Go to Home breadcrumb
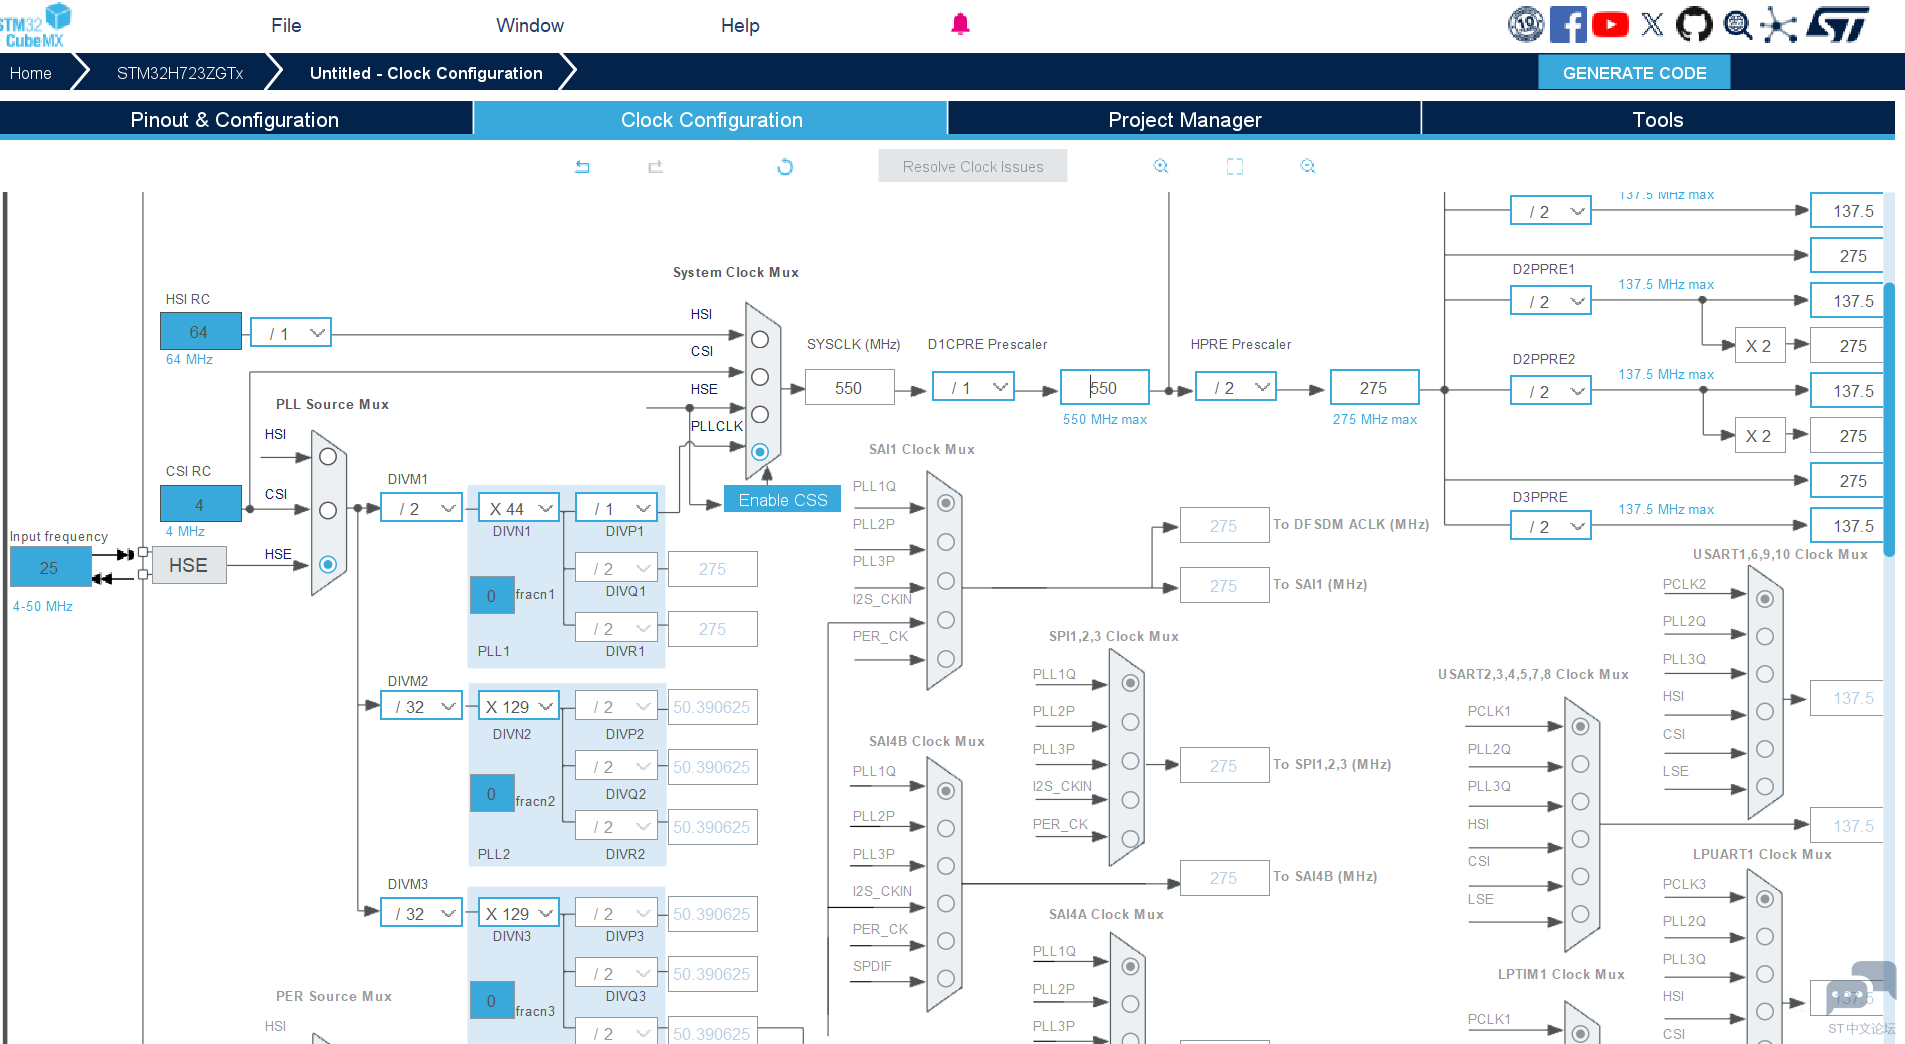The height and width of the screenshot is (1044, 1905). pyautogui.click(x=31, y=73)
